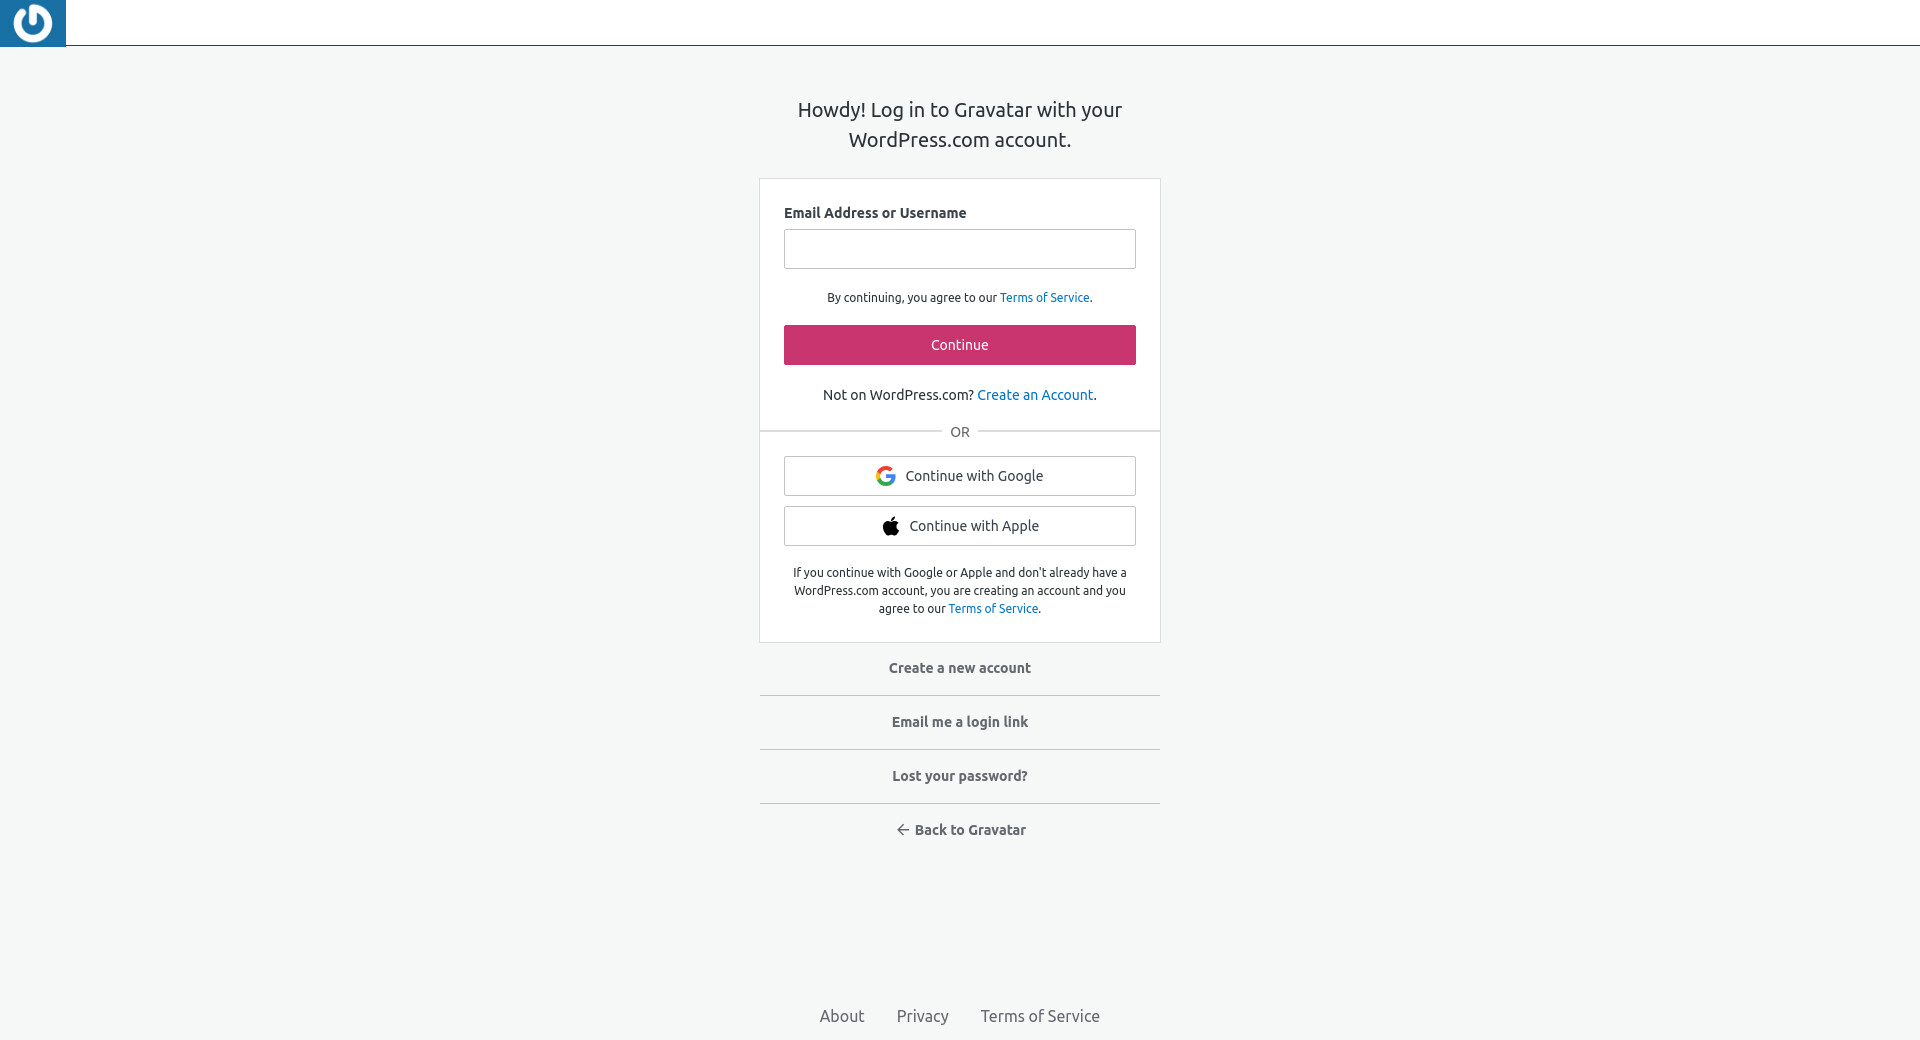
Task: Open Terms of Service link under email field
Action: point(1044,298)
